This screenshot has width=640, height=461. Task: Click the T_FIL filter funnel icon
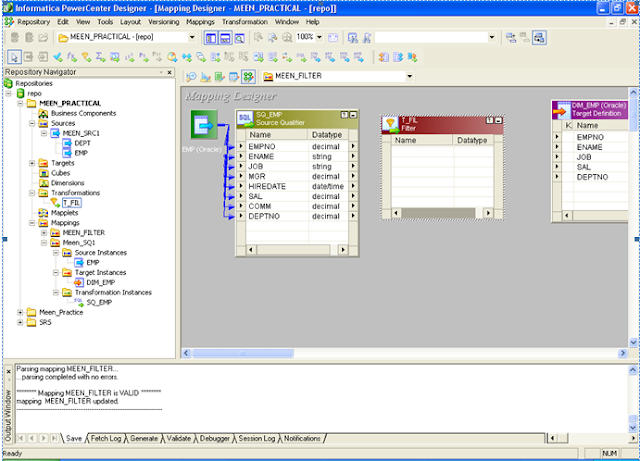point(391,124)
